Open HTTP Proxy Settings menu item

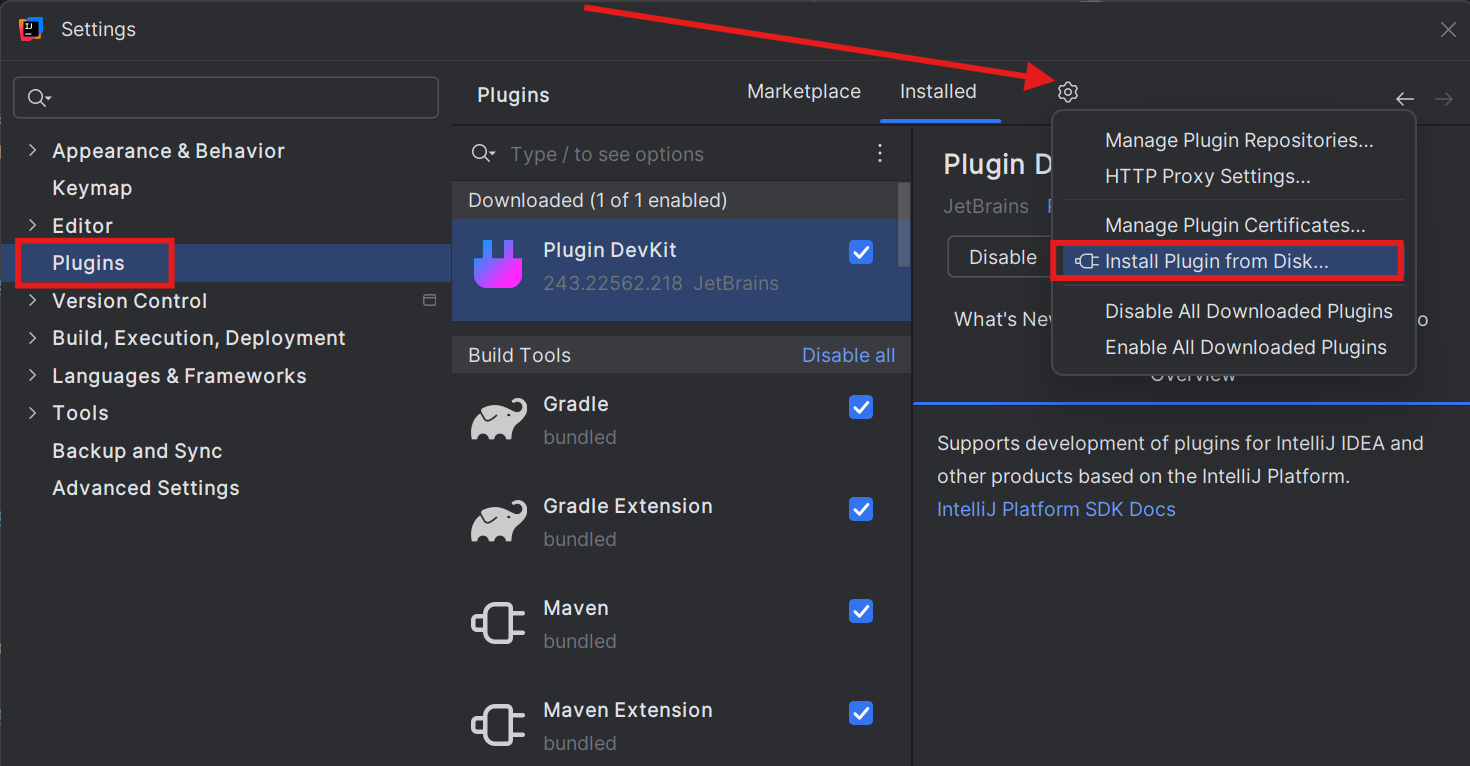(x=1208, y=176)
